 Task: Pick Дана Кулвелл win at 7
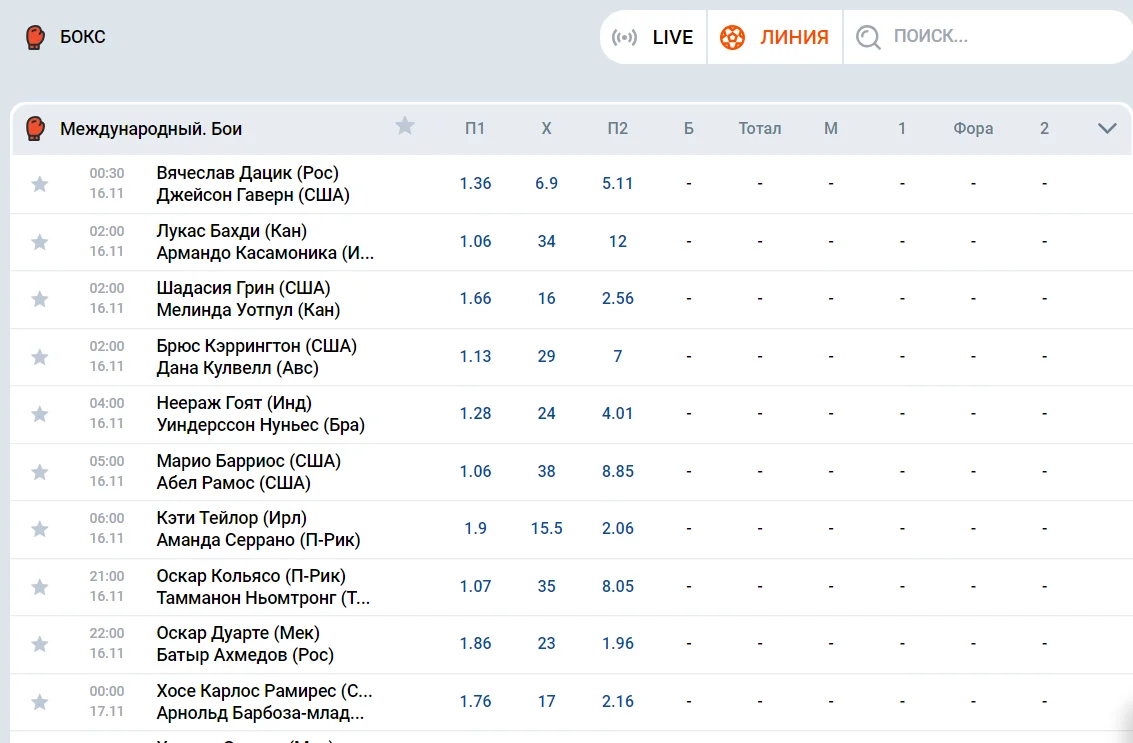pos(618,356)
